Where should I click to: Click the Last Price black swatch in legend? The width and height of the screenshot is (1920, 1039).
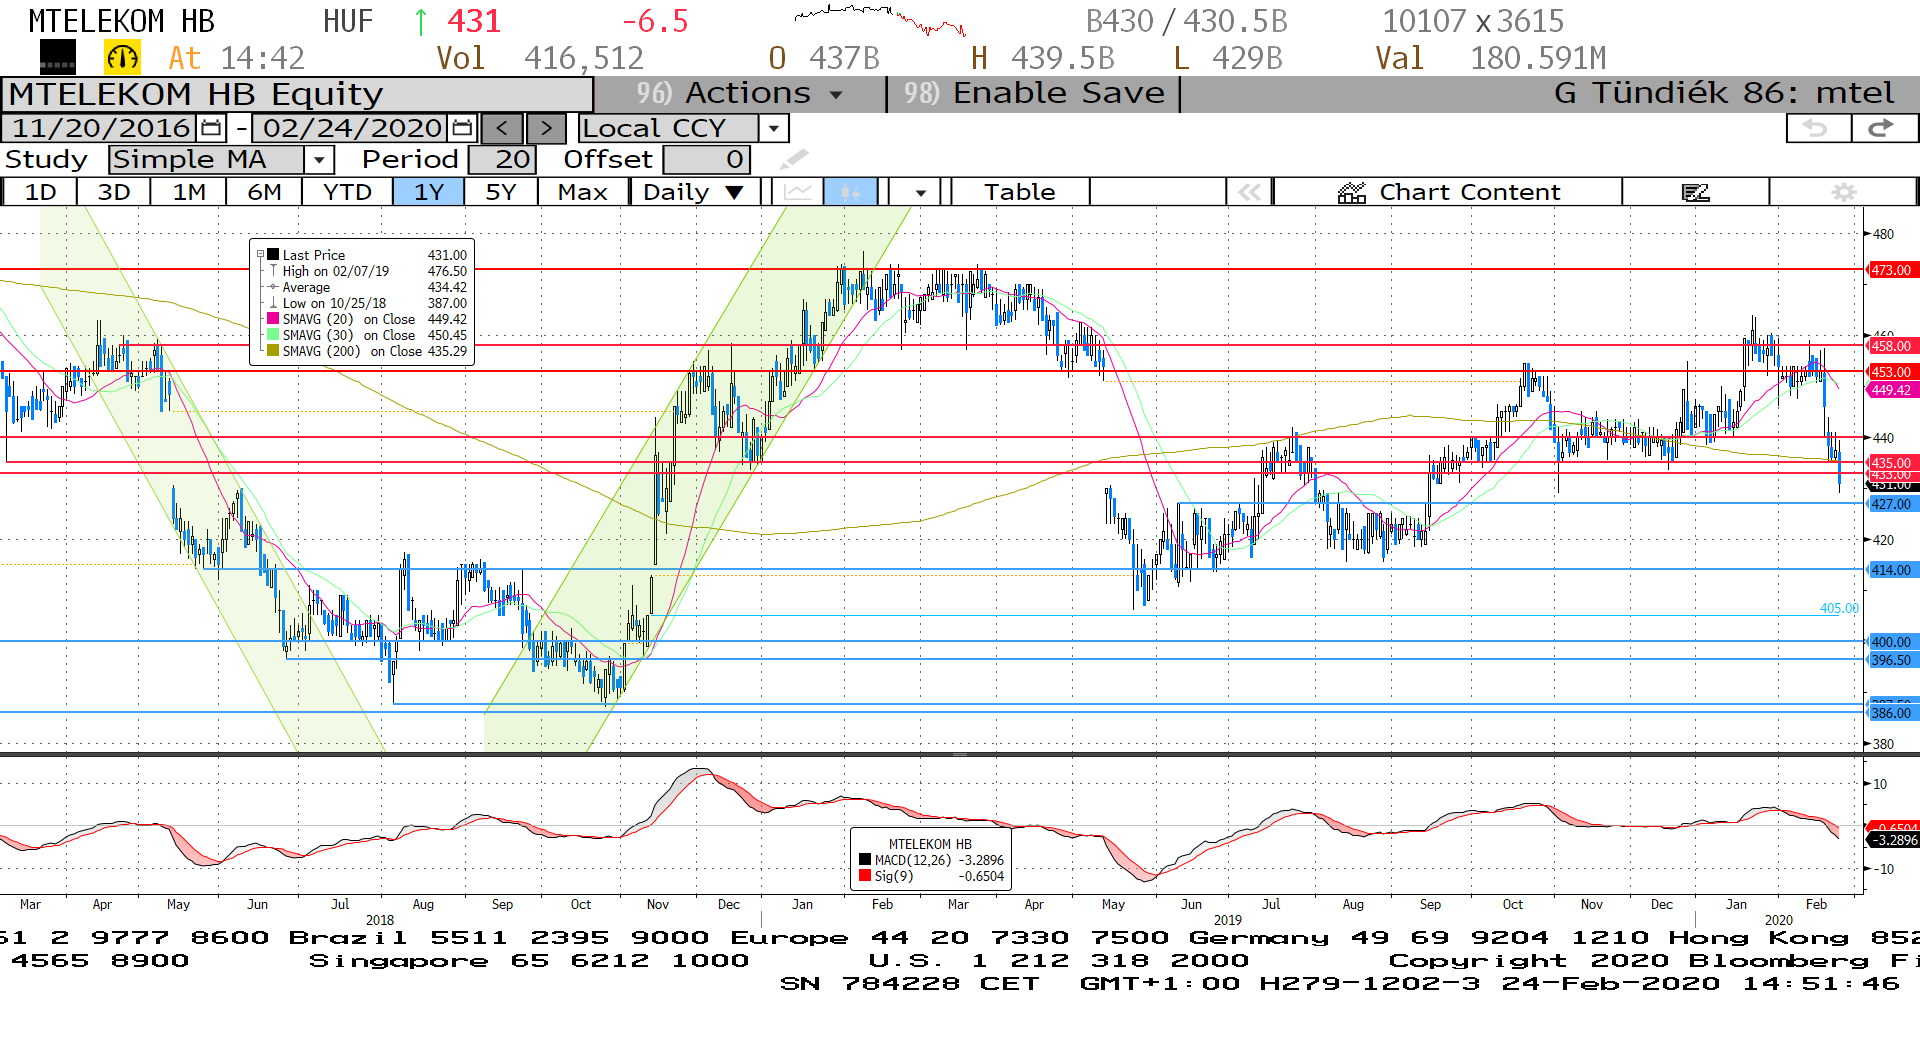272,255
